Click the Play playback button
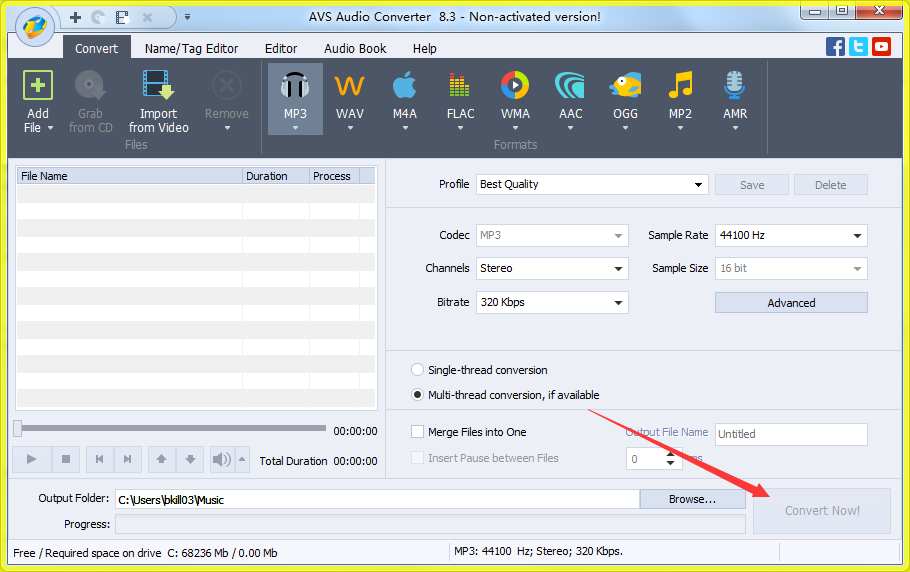The height and width of the screenshot is (572, 910). click(x=31, y=459)
